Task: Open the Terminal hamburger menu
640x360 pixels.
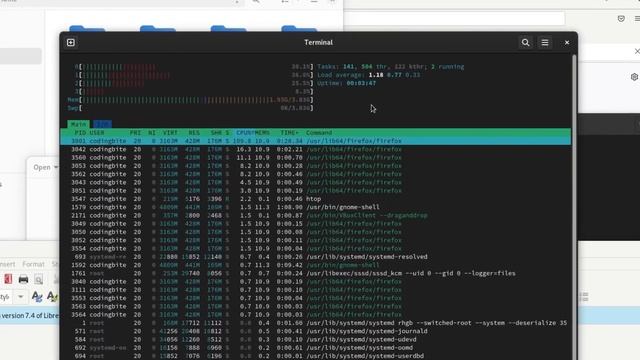Action: click(545, 42)
